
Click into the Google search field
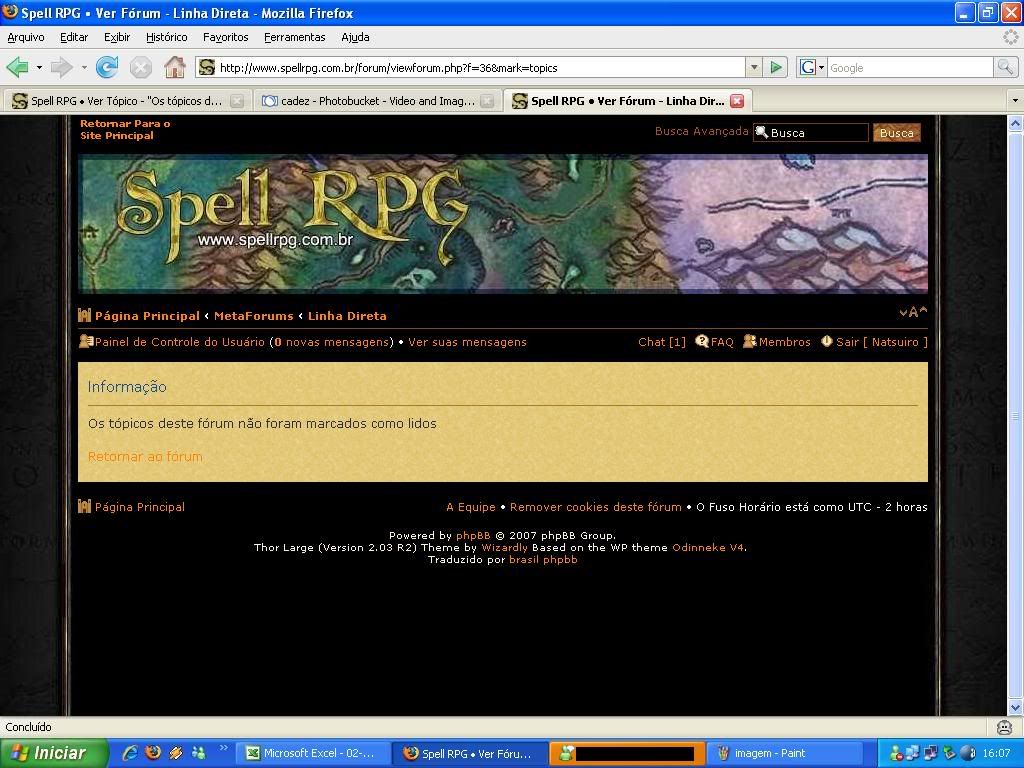coord(910,67)
